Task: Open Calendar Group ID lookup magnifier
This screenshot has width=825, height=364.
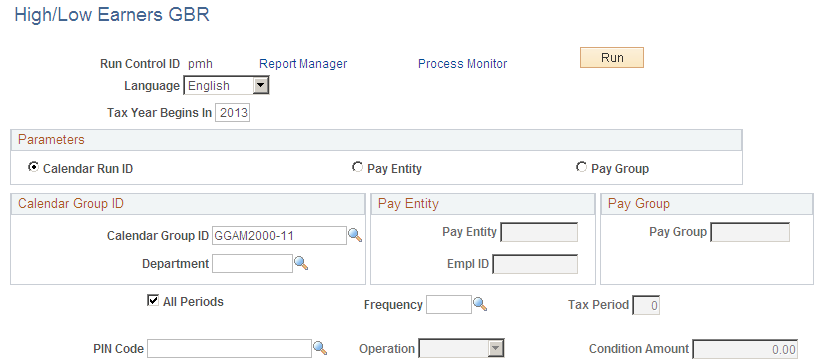Action: pyautogui.click(x=355, y=235)
